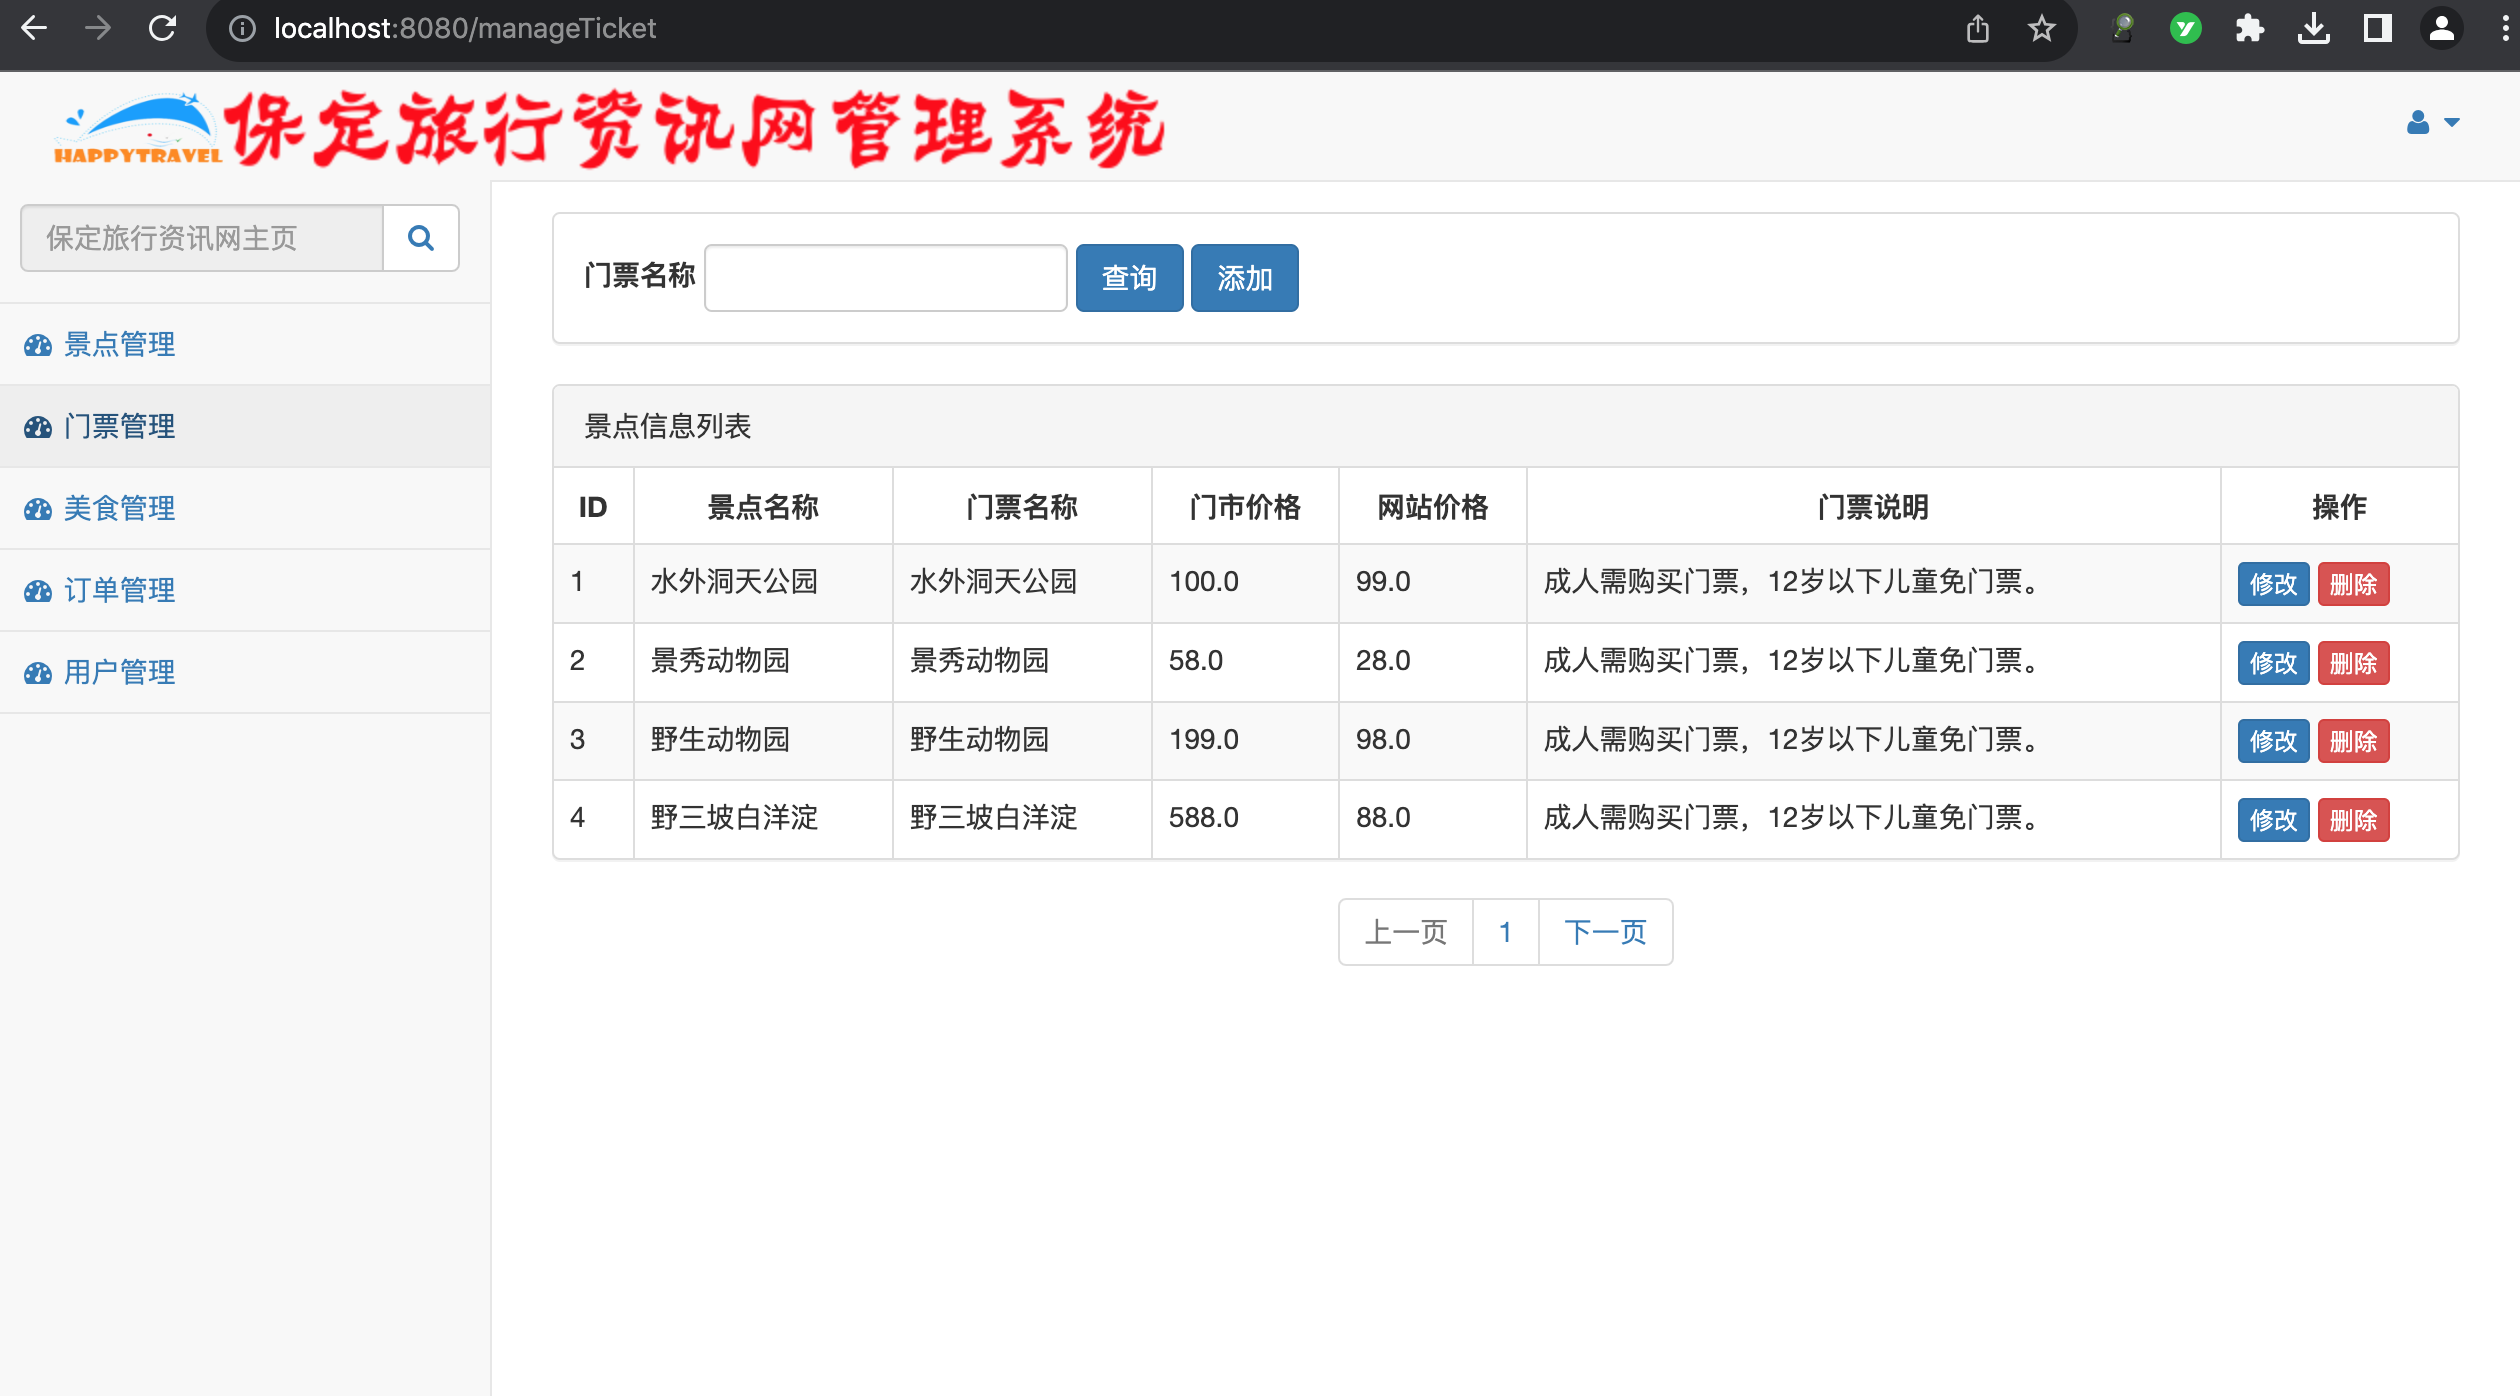
Task: Click the browser forward arrow
Action: 98,28
